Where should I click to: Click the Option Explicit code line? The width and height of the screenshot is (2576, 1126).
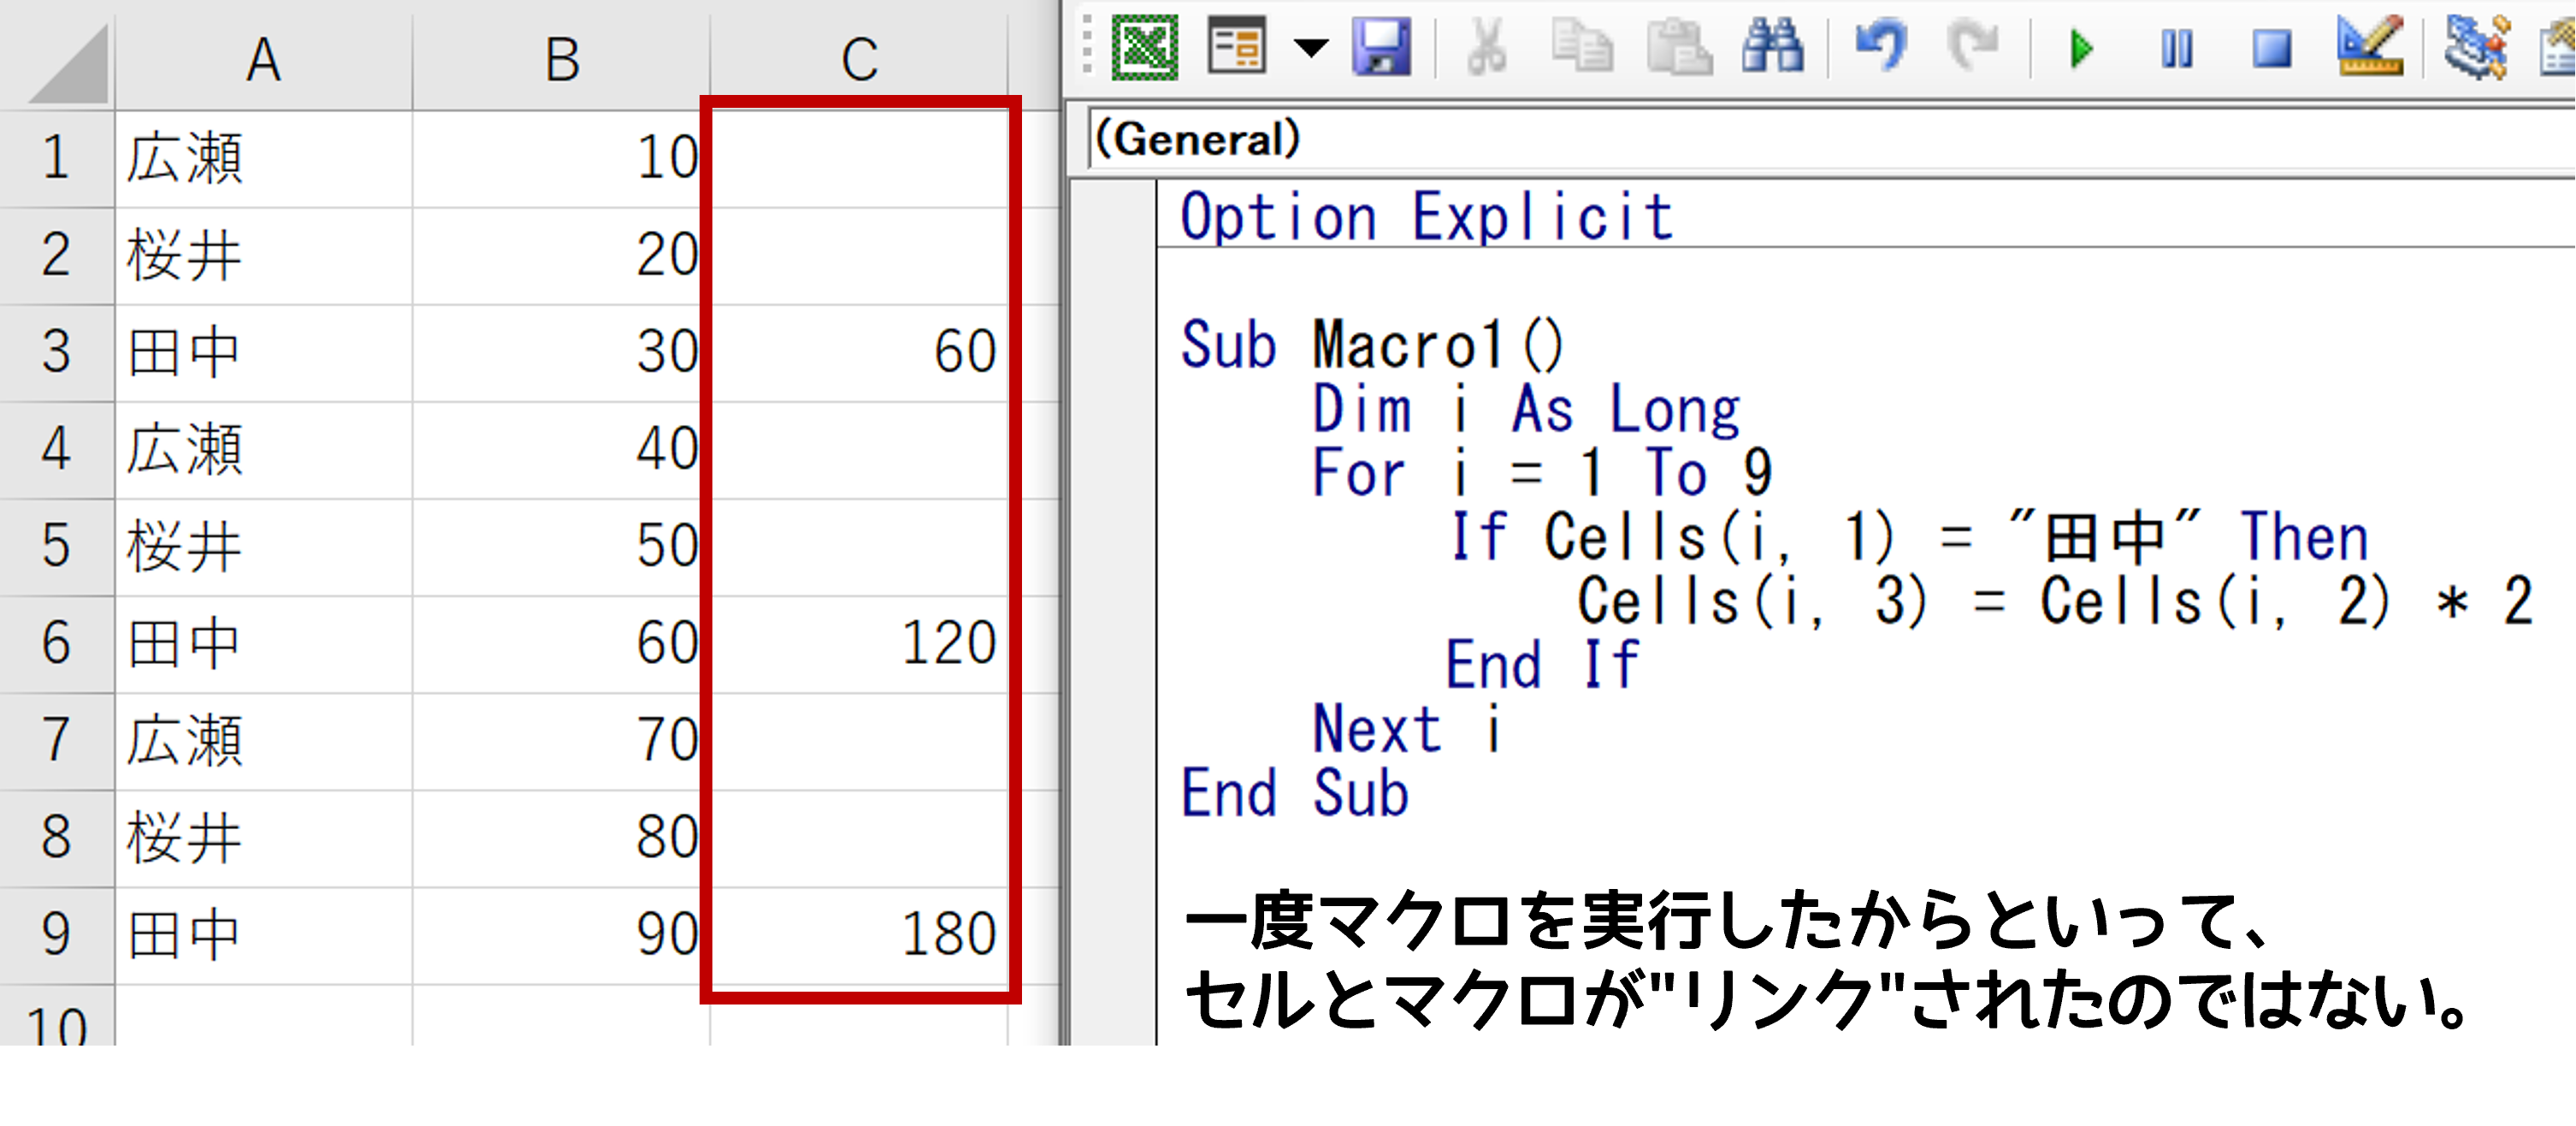point(1427,217)
